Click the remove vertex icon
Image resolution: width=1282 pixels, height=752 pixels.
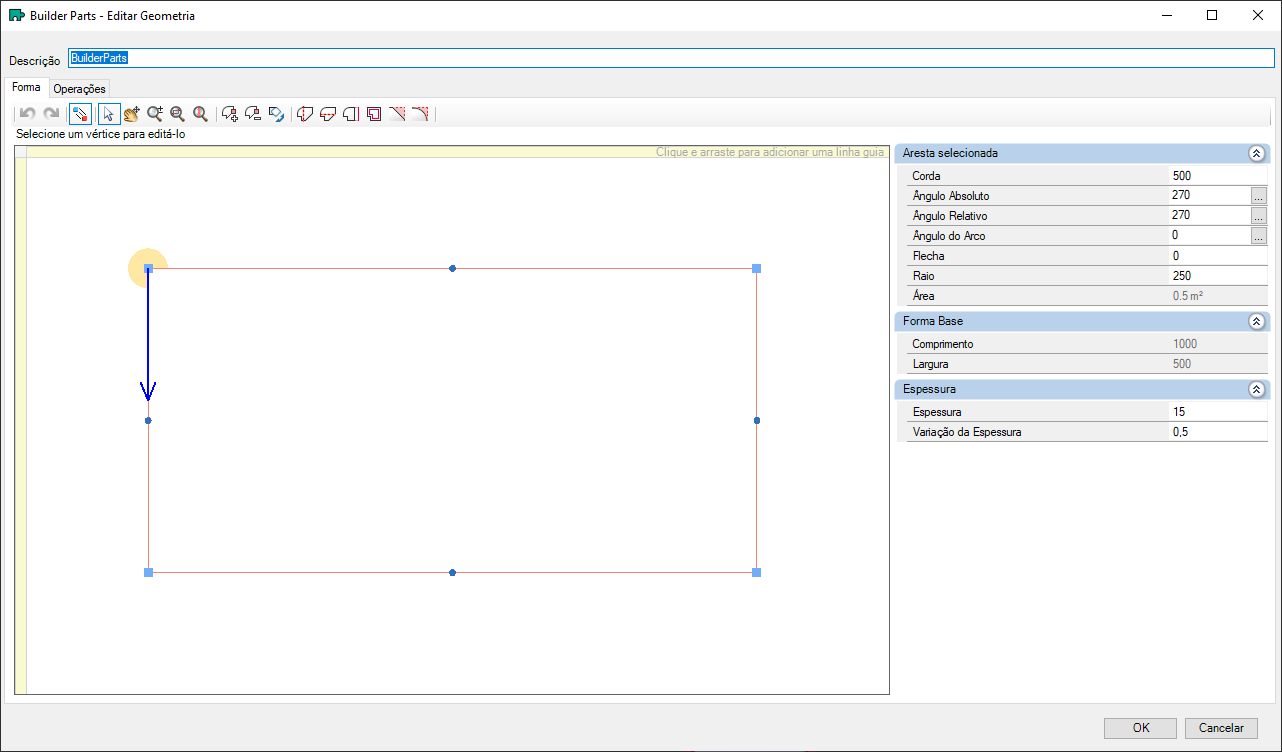click(253, 114)
